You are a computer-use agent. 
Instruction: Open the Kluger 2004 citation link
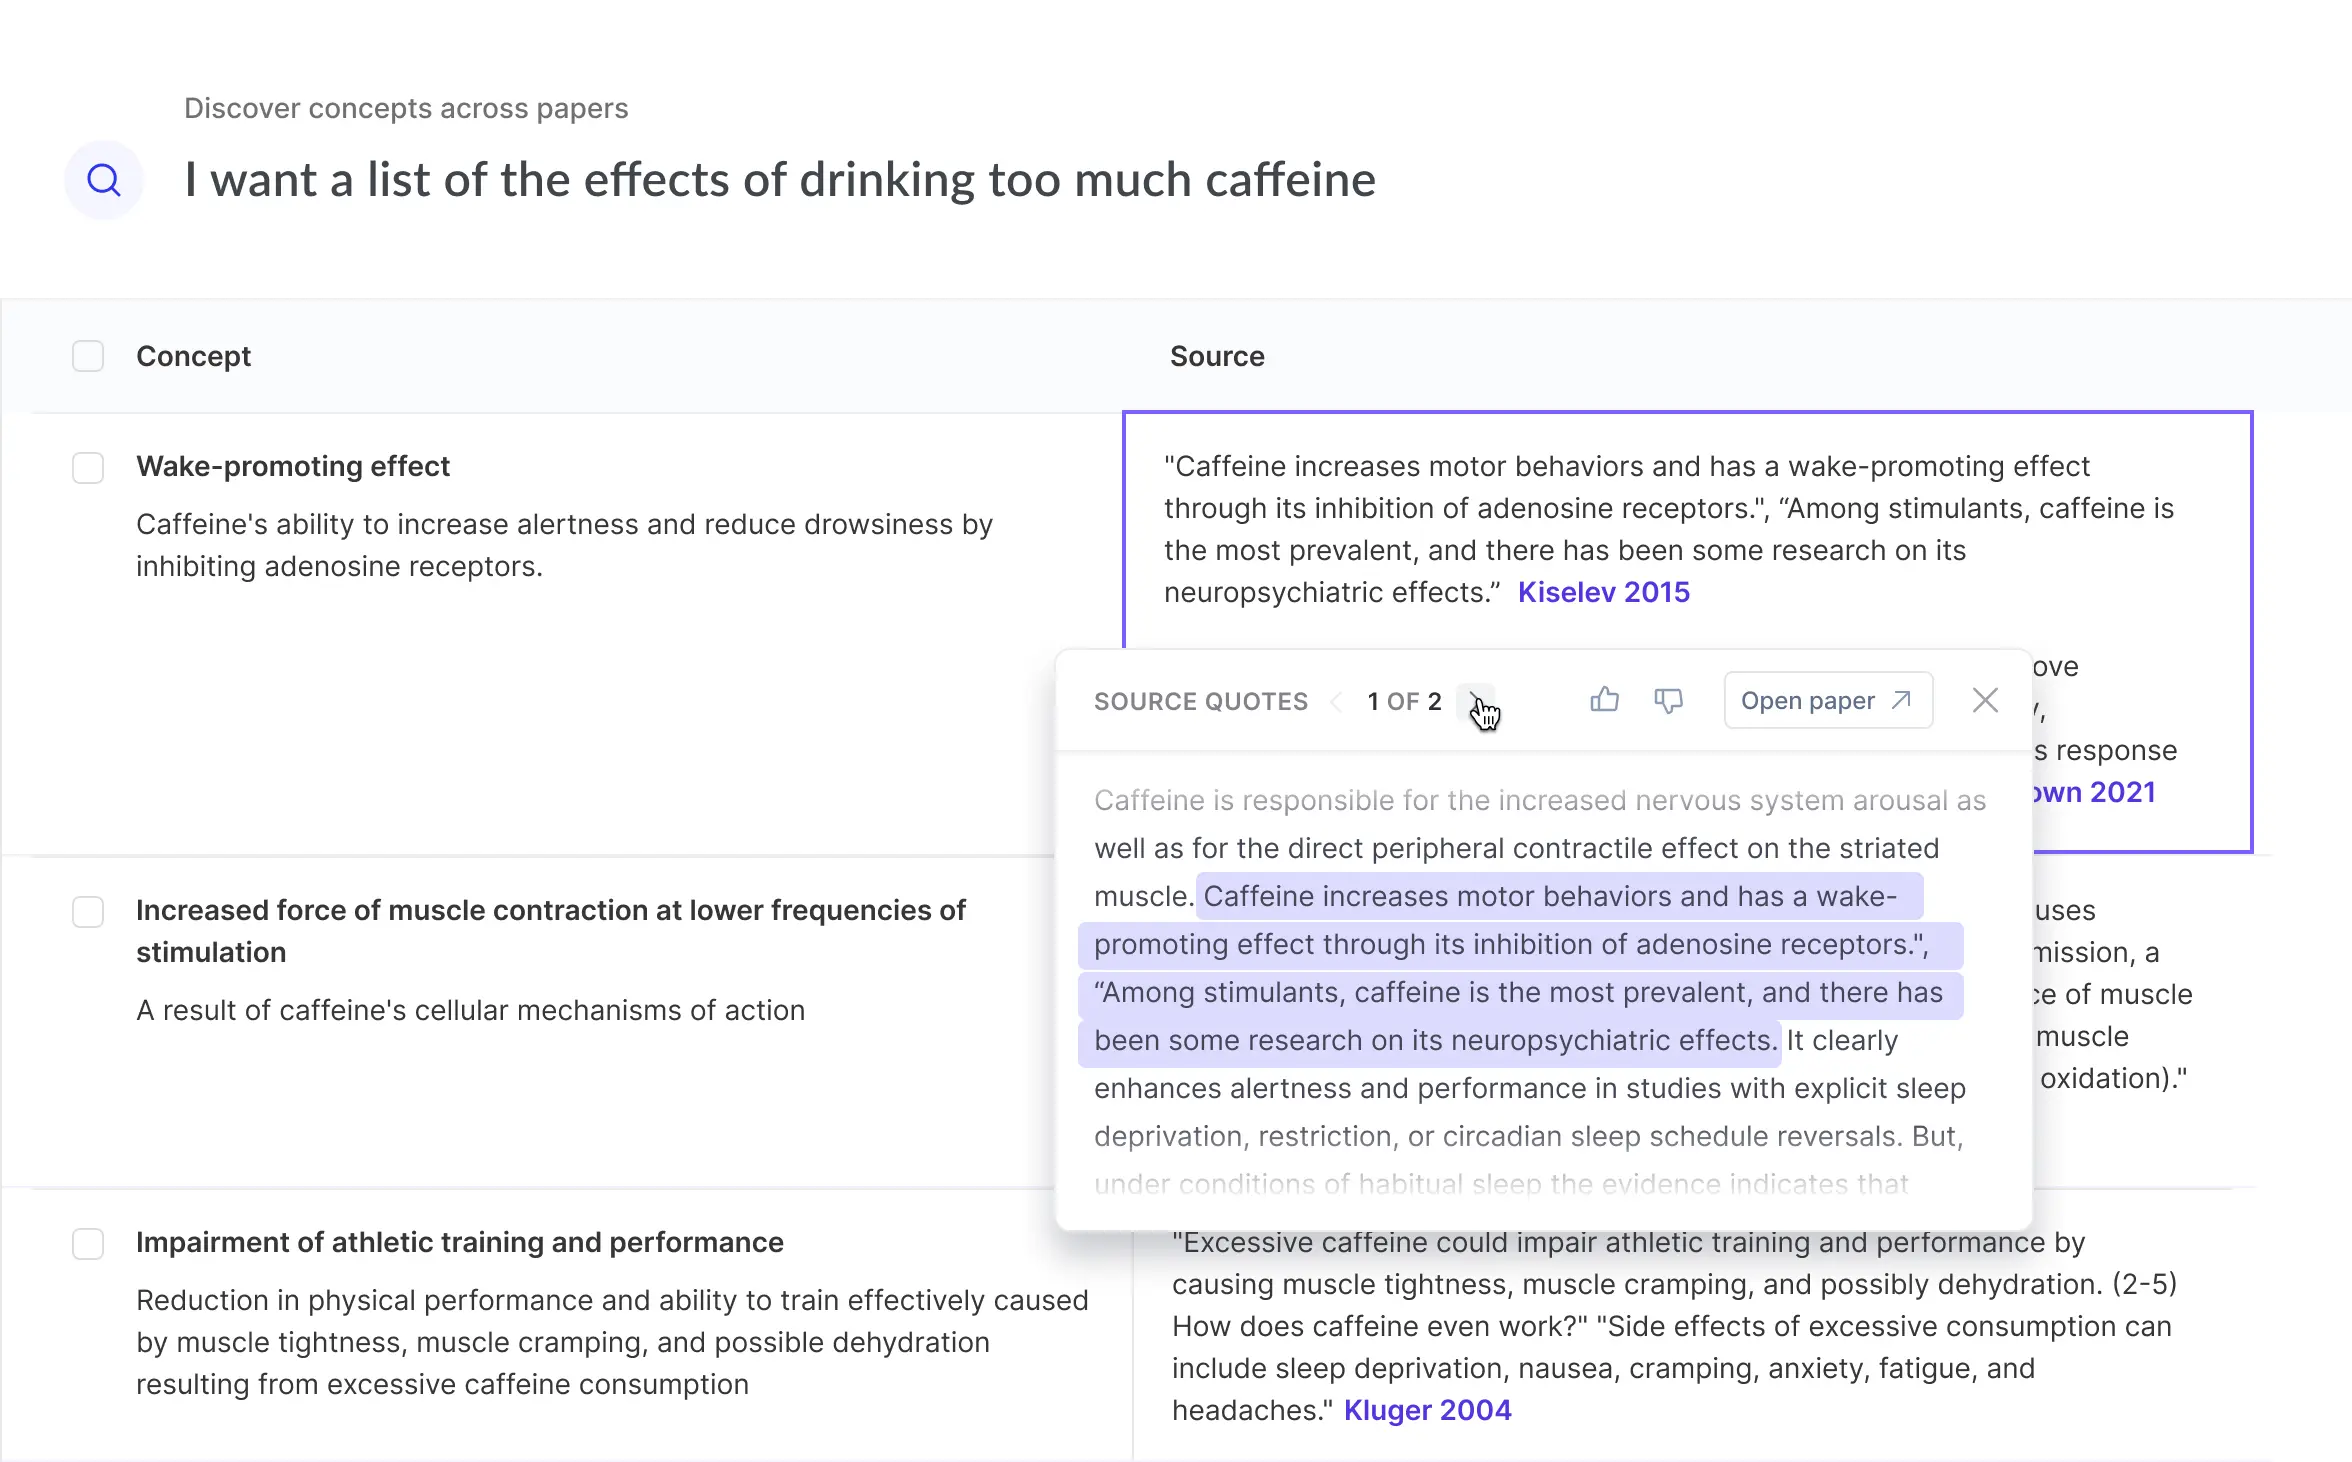1428,1409
